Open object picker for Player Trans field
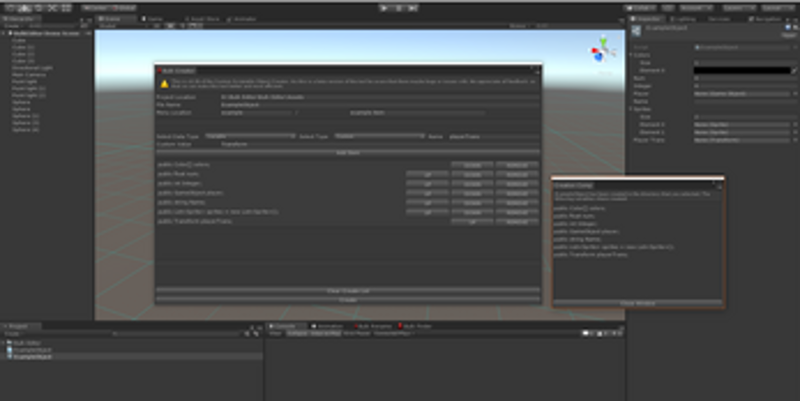 tap(794, 140)
